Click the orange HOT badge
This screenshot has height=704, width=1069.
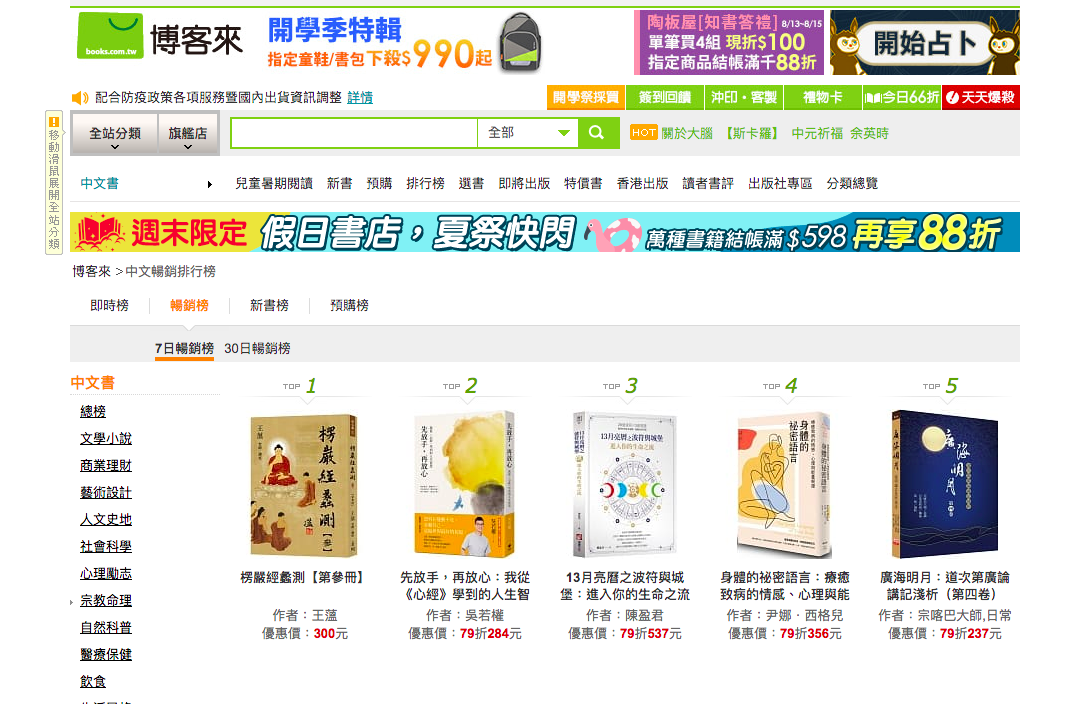(x=644, y=133)
